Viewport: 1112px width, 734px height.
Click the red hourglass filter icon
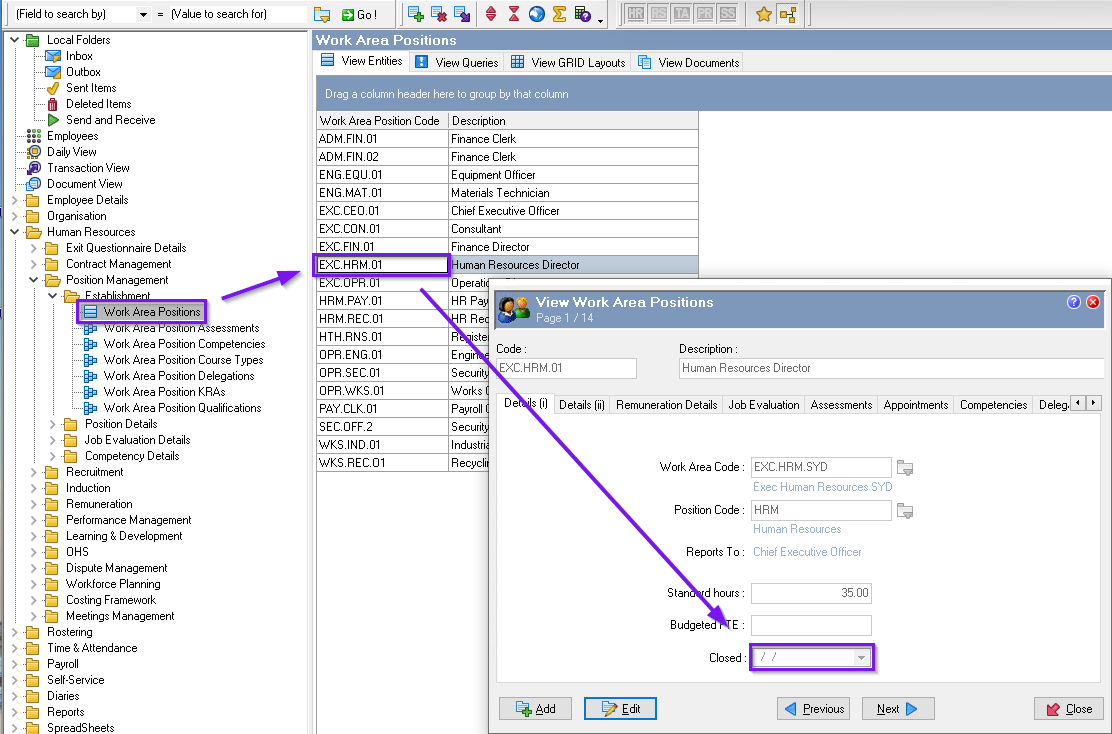click(x=514, y=14)
